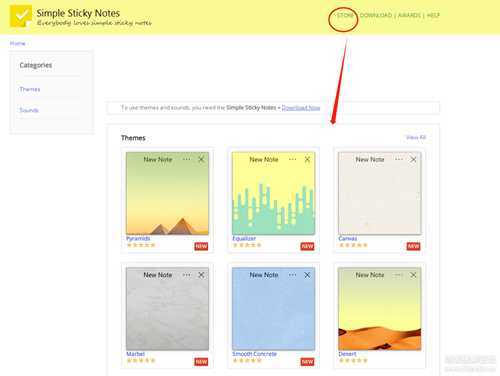Click the Smooth Concrete star rating
Image resolution: width=500 pixels, height=376 pixels.
(247, 360)
